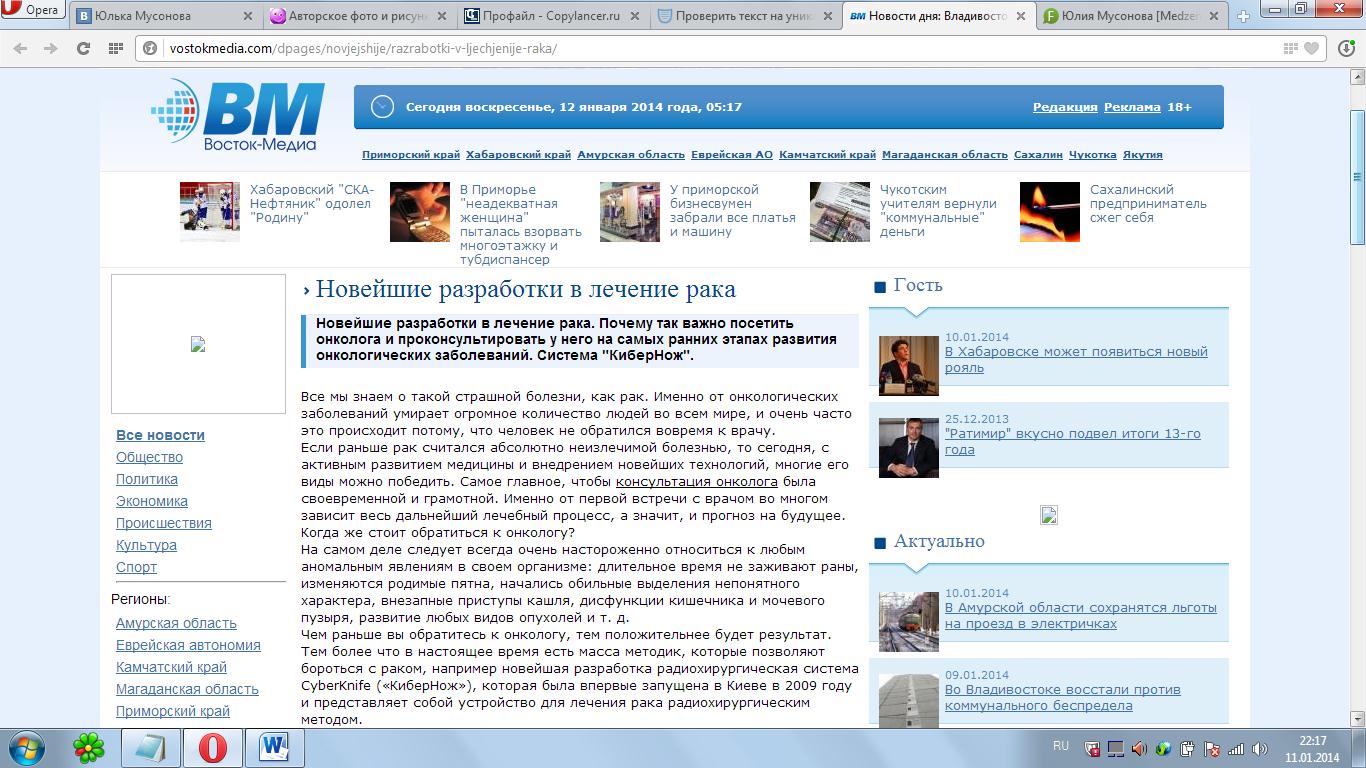Click the Speed Dial grid icon in address bar
Image resolution: width=1366 pixels, height=768 pixels.
tap(1290, 47)
